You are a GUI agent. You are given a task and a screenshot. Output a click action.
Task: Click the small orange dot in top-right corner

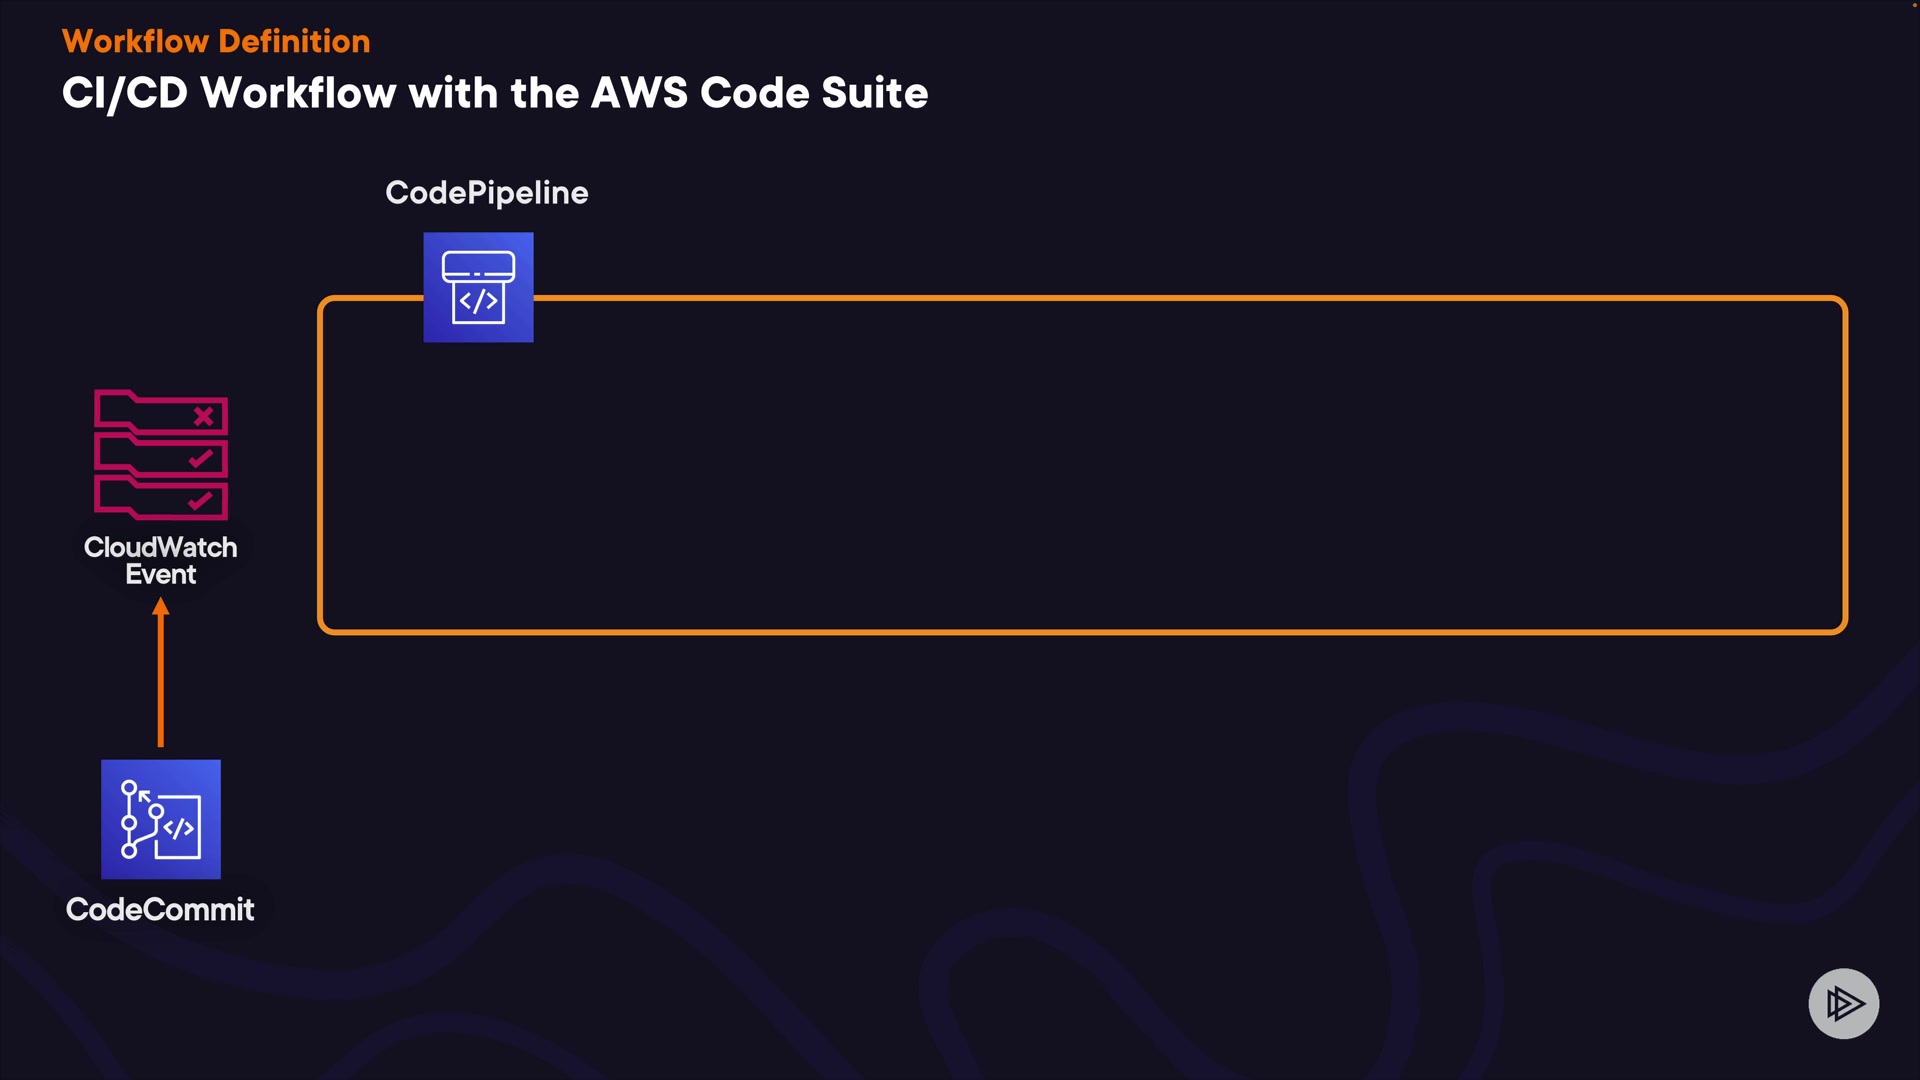pos(1915,5)
